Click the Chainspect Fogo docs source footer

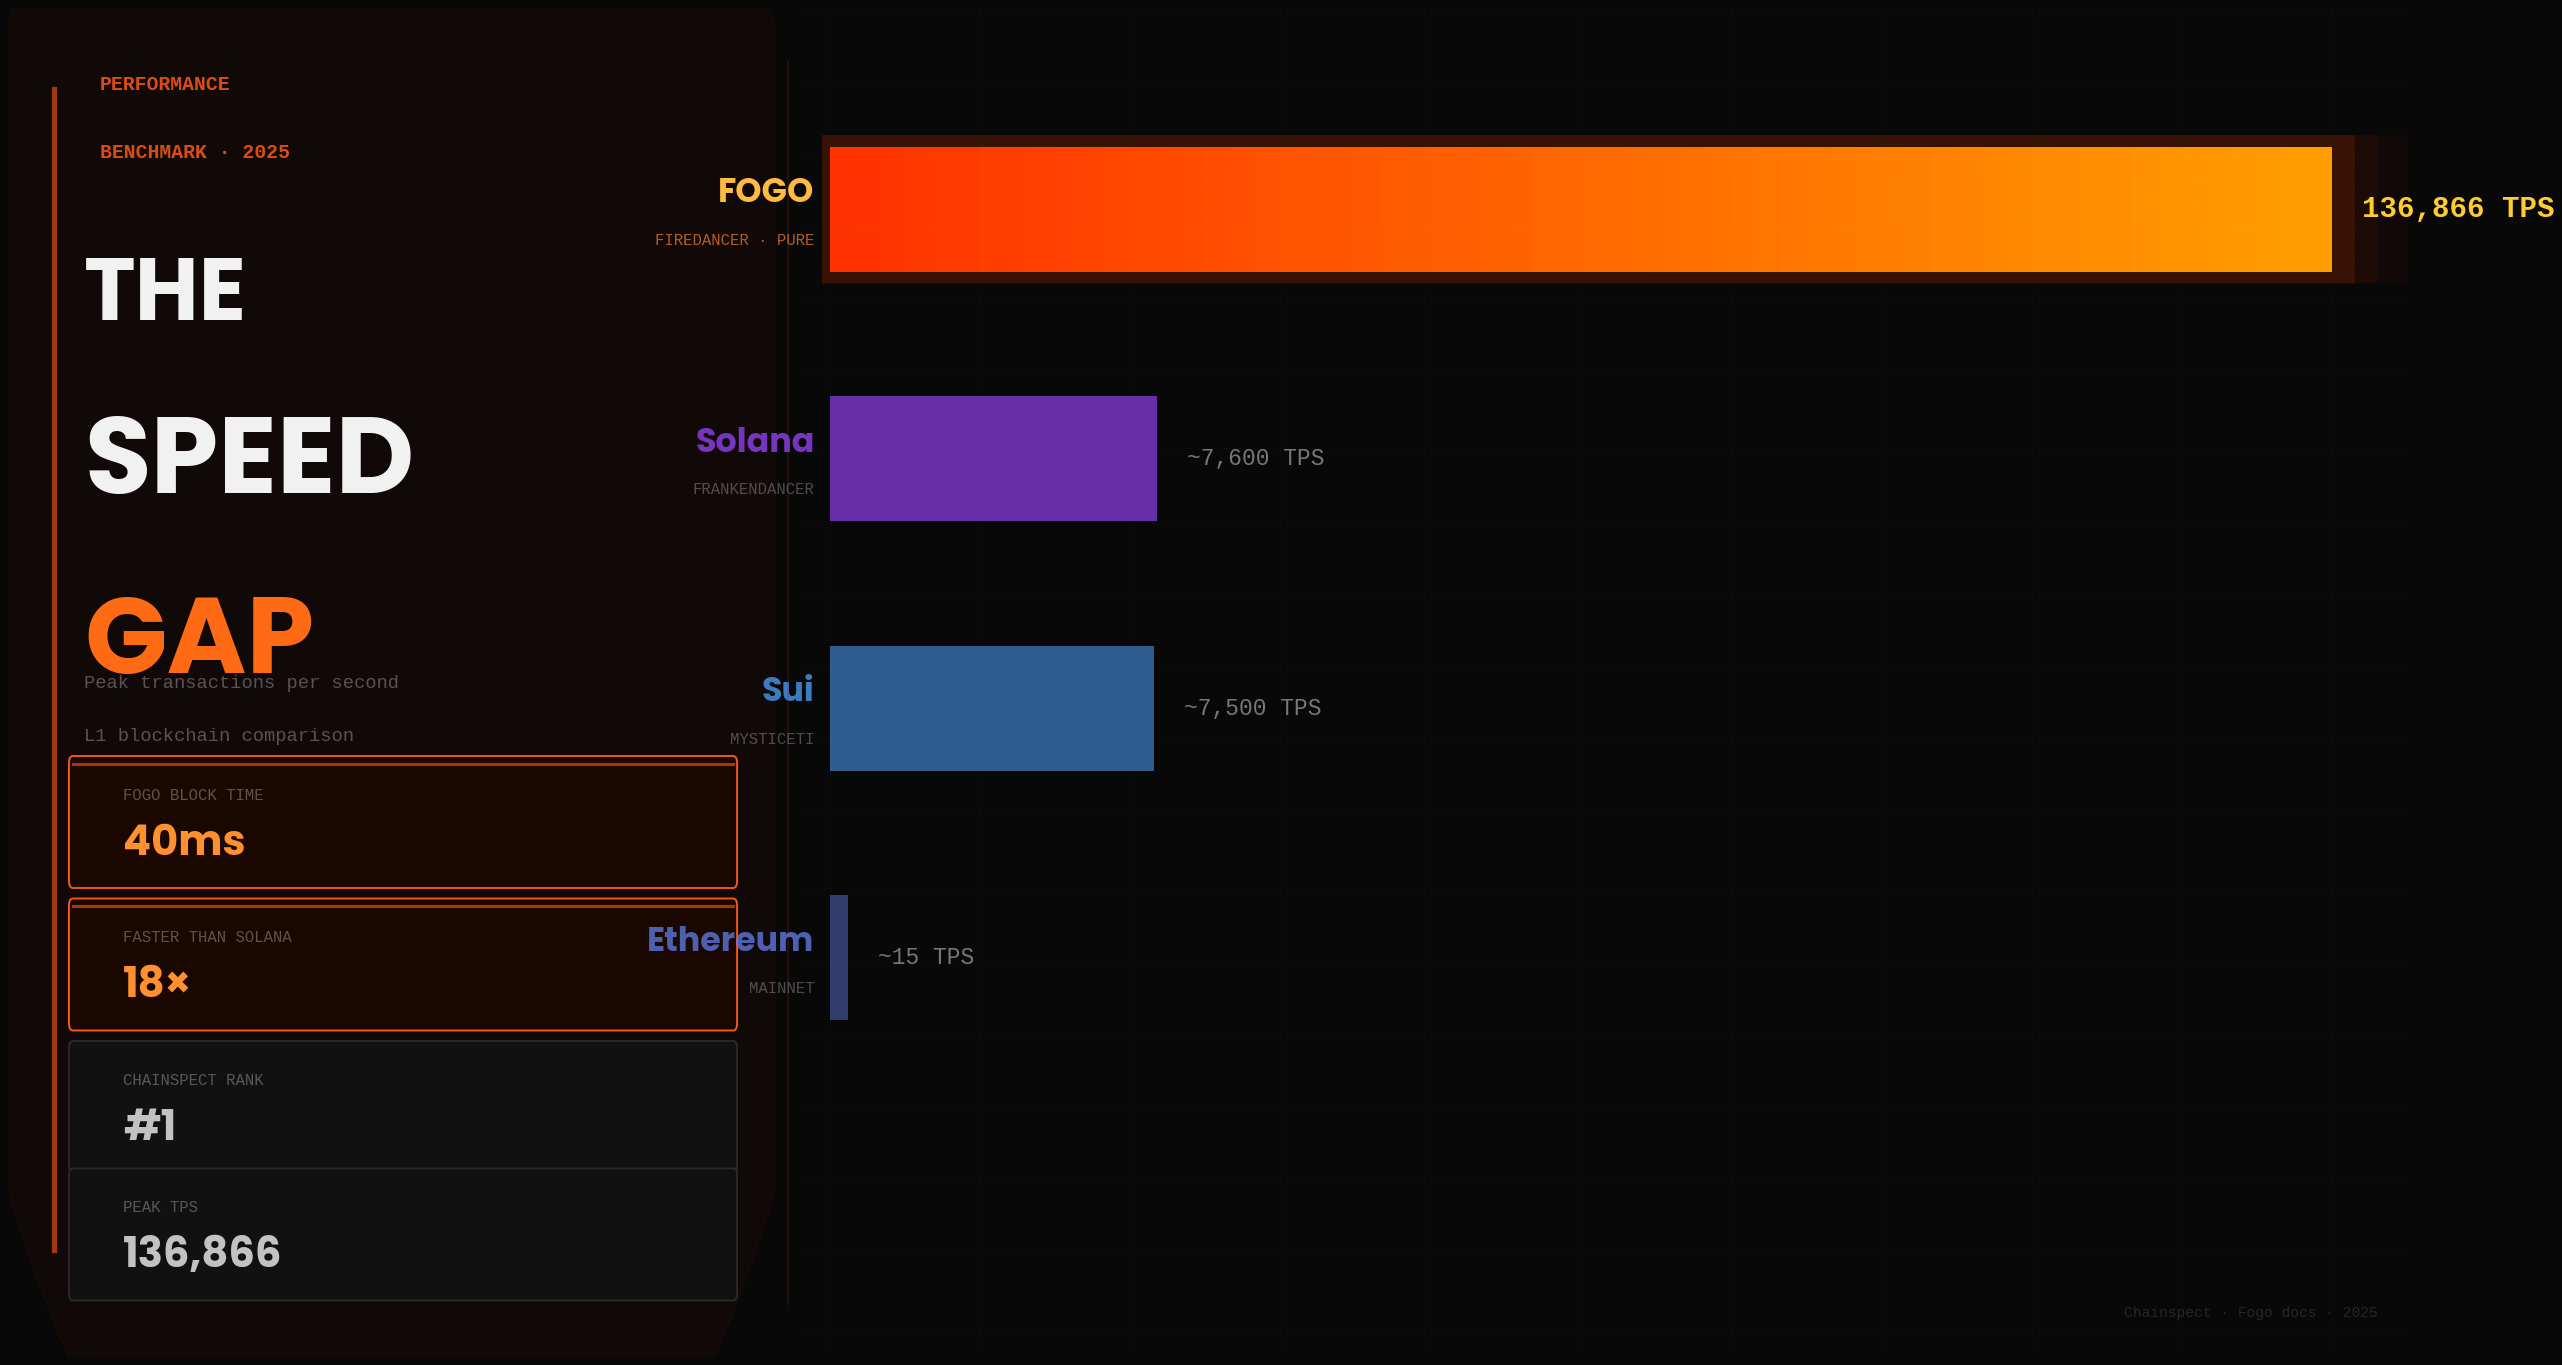[x=2250, y=1312]
